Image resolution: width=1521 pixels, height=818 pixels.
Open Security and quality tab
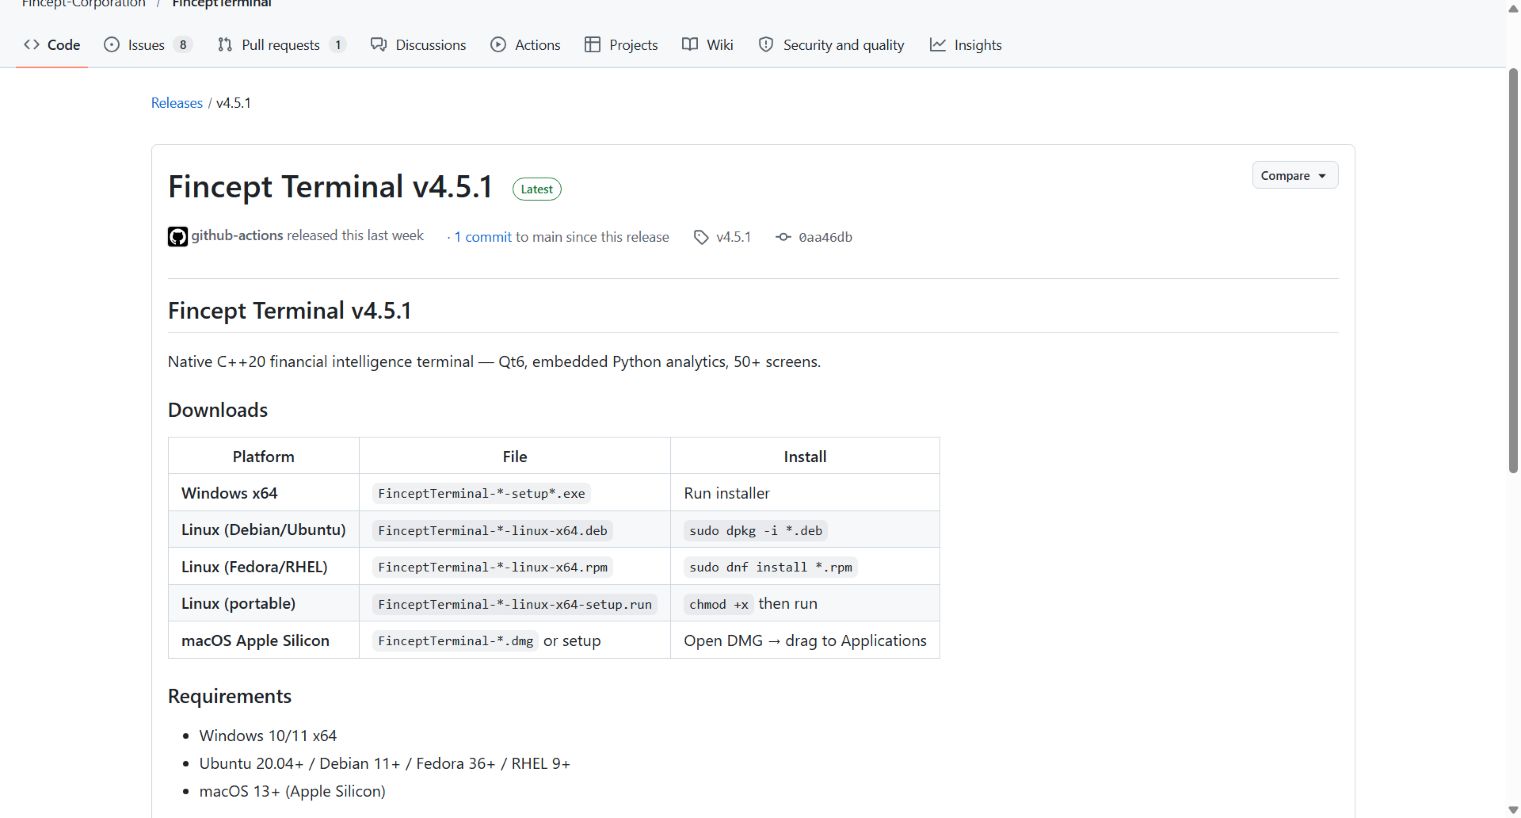831,45
